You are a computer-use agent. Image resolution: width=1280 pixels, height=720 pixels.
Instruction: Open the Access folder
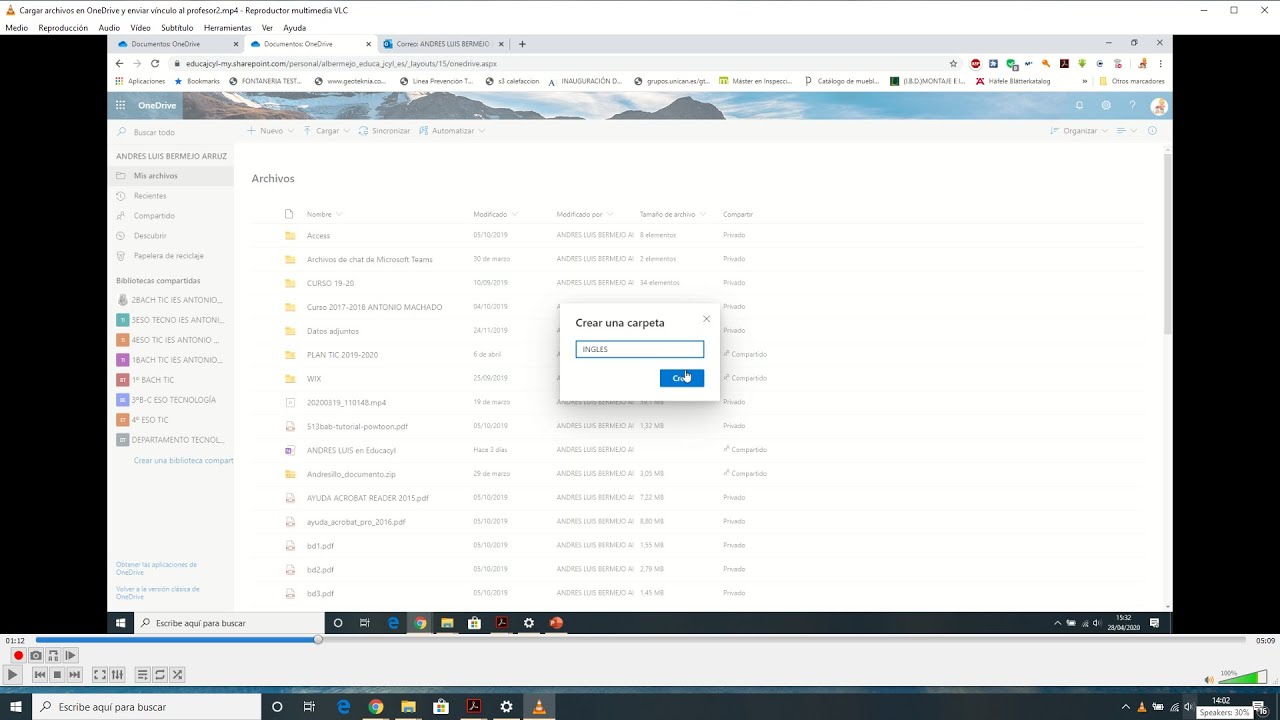tap(318, 236)
